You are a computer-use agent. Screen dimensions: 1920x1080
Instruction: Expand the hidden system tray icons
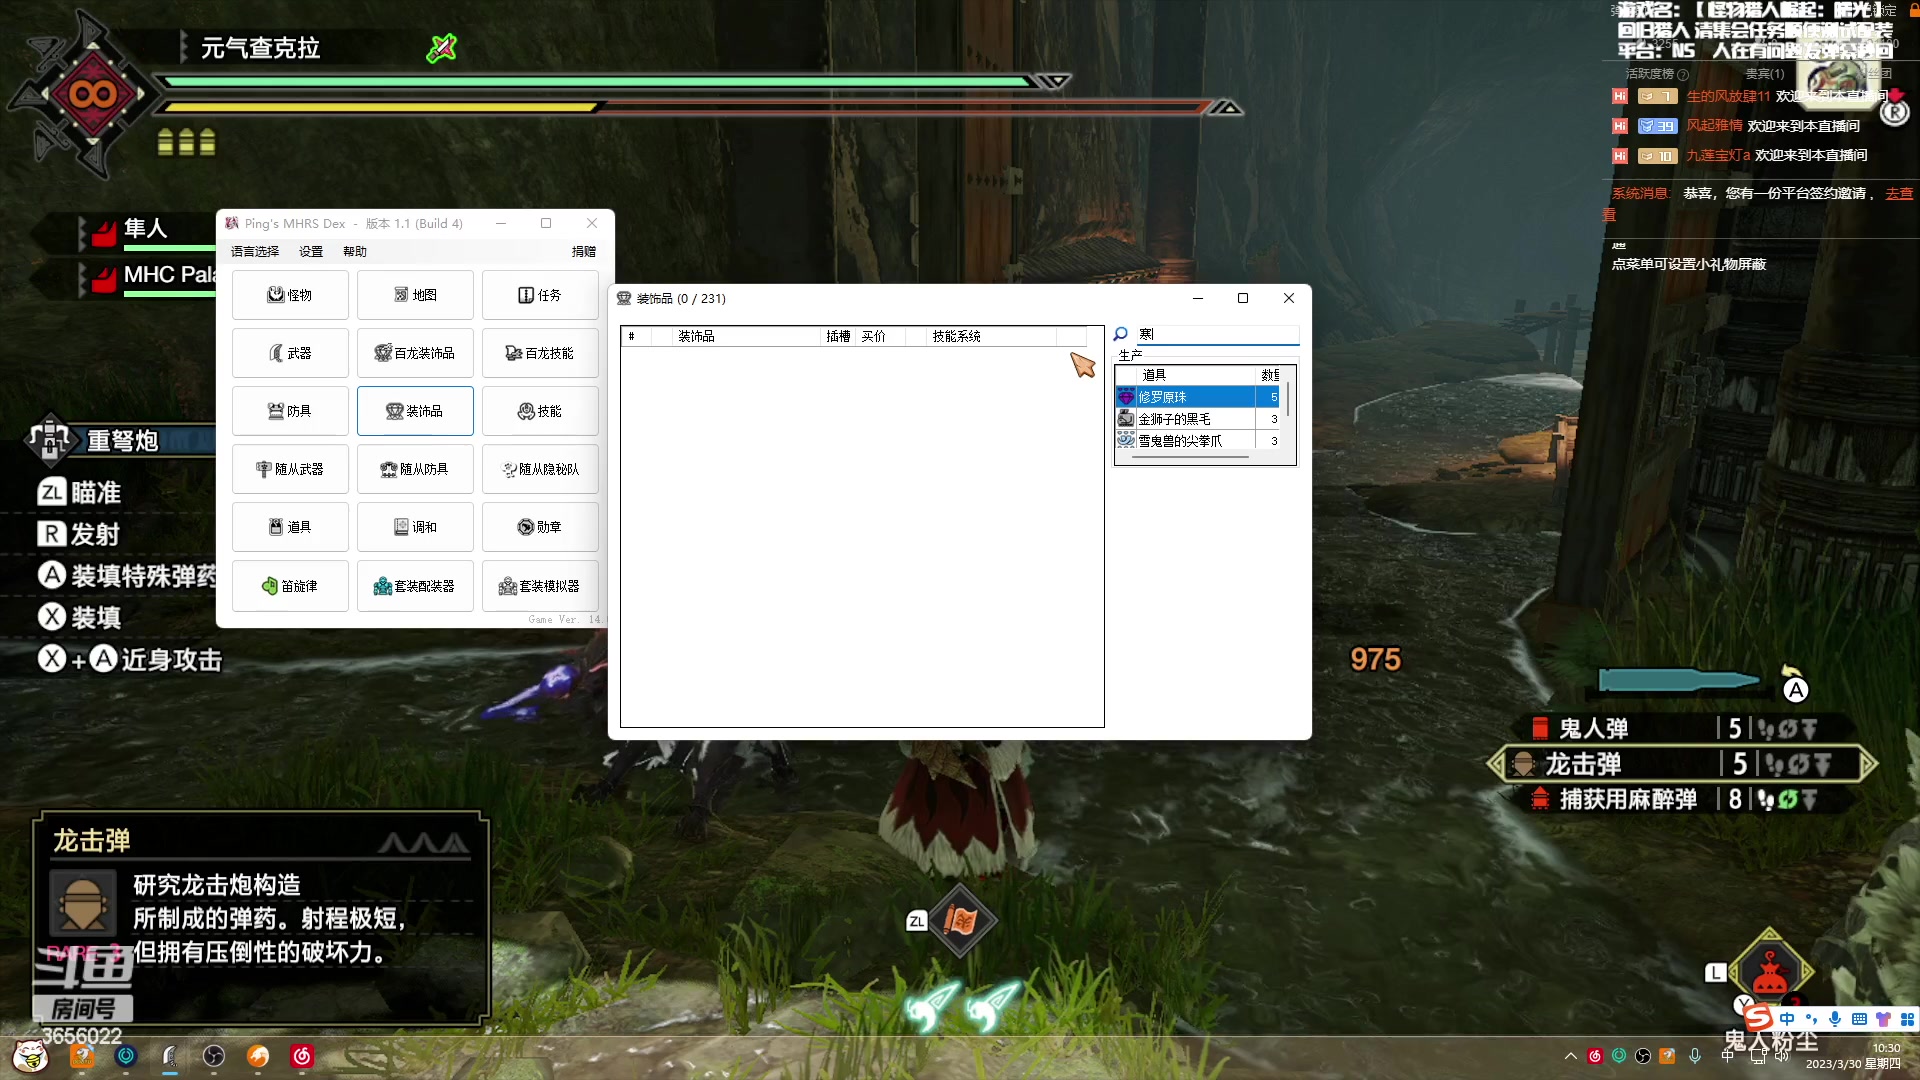[x=1571, y=1056]
